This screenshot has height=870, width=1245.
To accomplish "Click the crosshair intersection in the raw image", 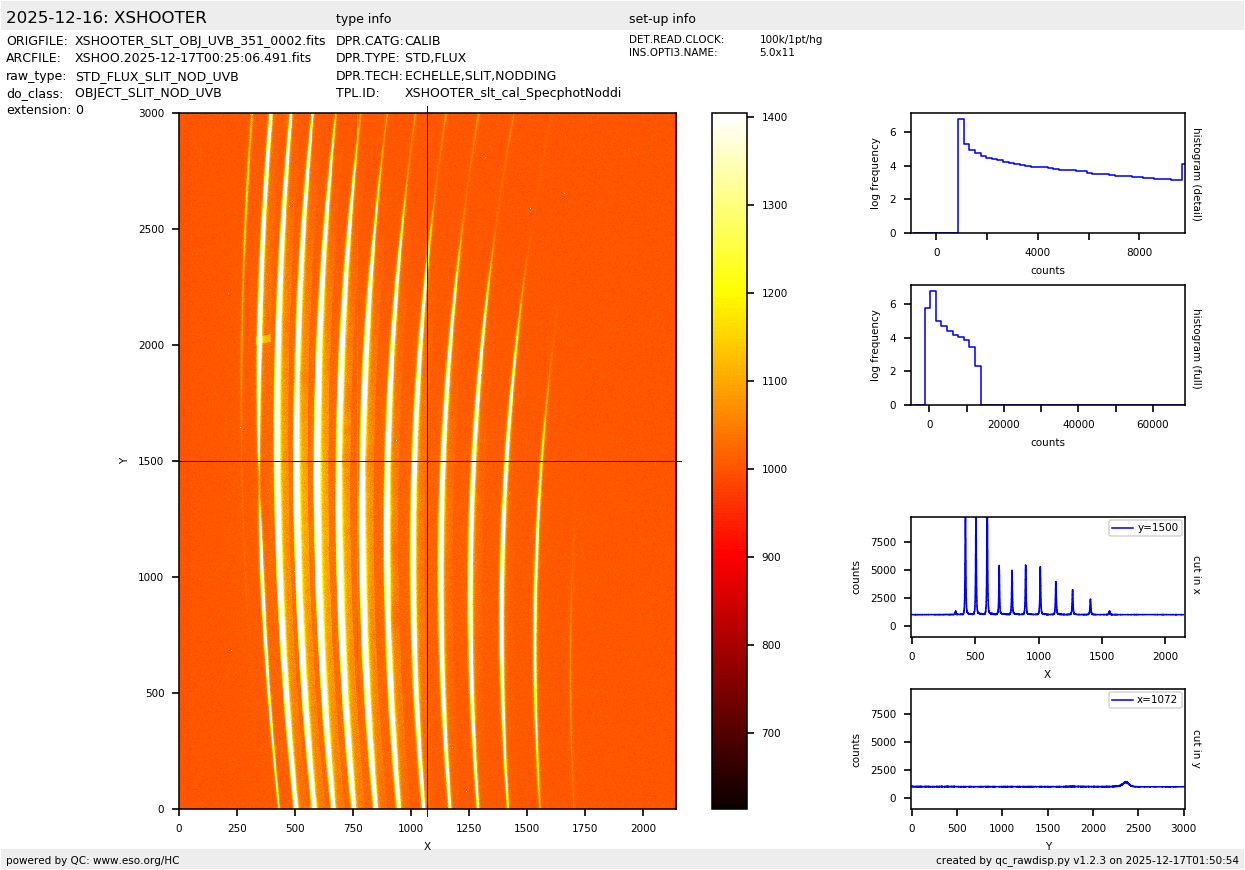I will click(427, 461).
